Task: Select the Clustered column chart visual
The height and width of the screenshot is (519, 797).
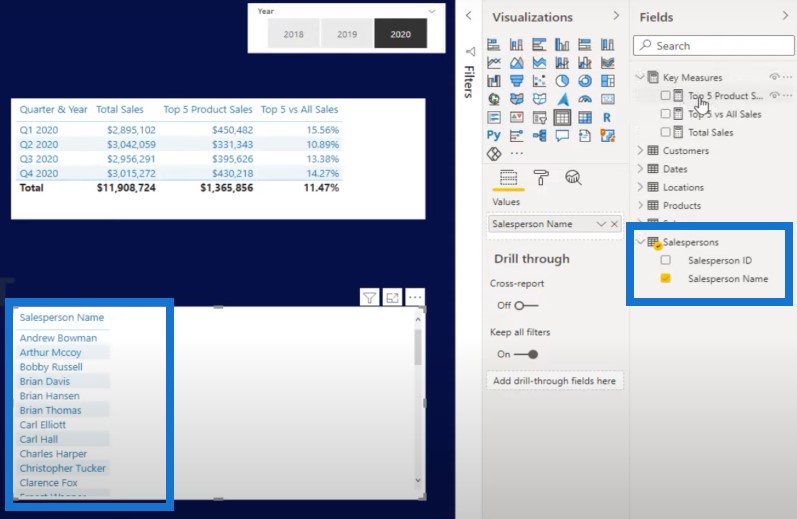Action: click(x=562, y=45)
